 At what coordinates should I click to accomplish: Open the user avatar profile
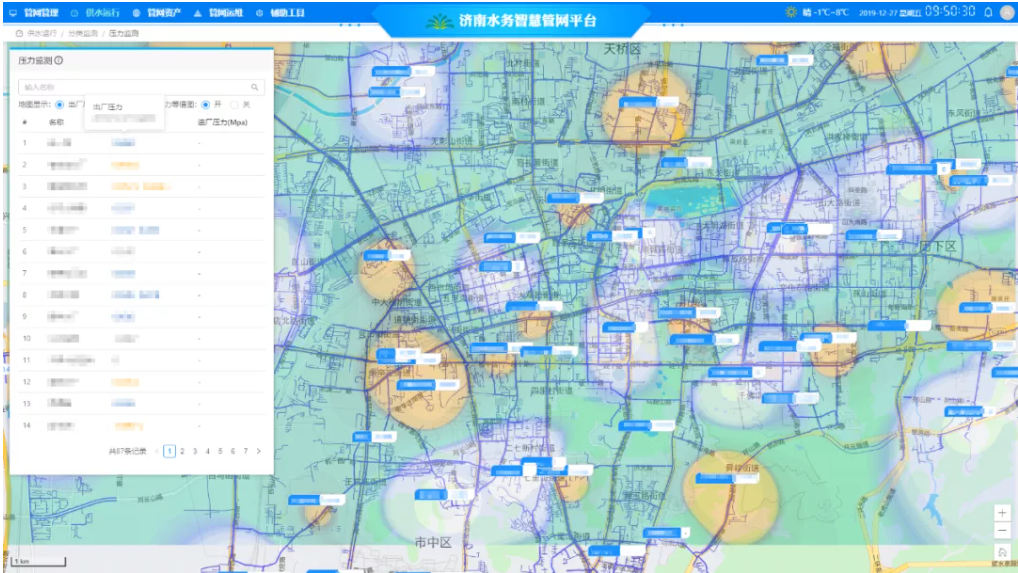click(1007, 12)
